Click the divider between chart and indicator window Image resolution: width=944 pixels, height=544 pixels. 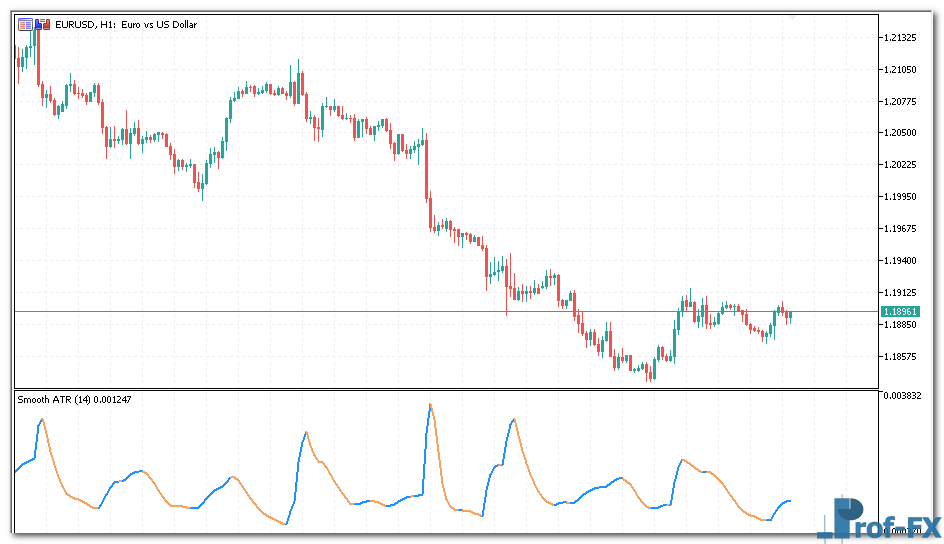(446, 389)
